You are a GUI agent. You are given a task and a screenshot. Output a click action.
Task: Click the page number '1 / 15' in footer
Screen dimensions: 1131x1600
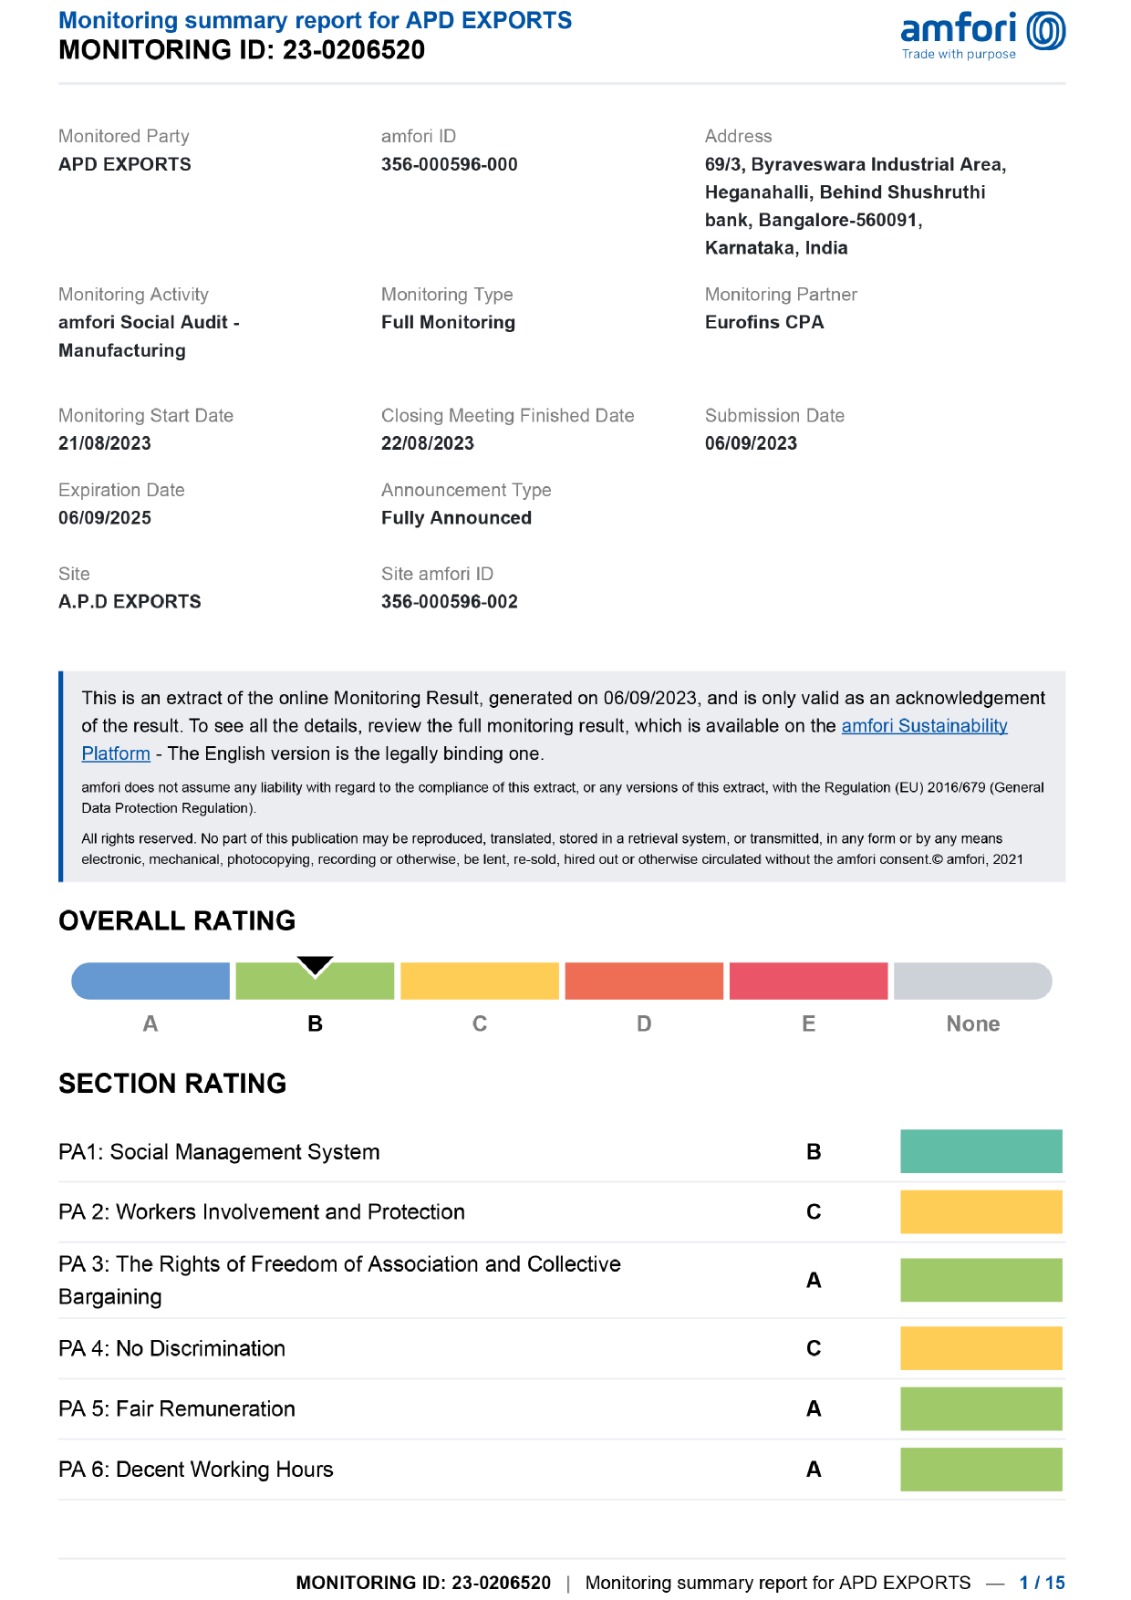point(1042,1583)
